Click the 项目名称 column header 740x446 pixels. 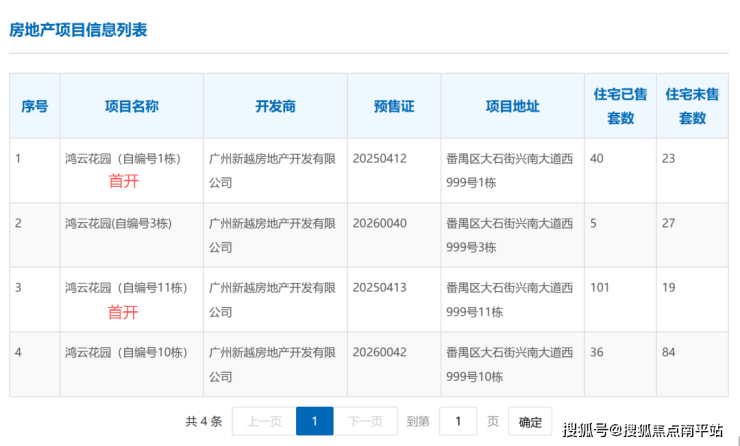tap(132, 106)
